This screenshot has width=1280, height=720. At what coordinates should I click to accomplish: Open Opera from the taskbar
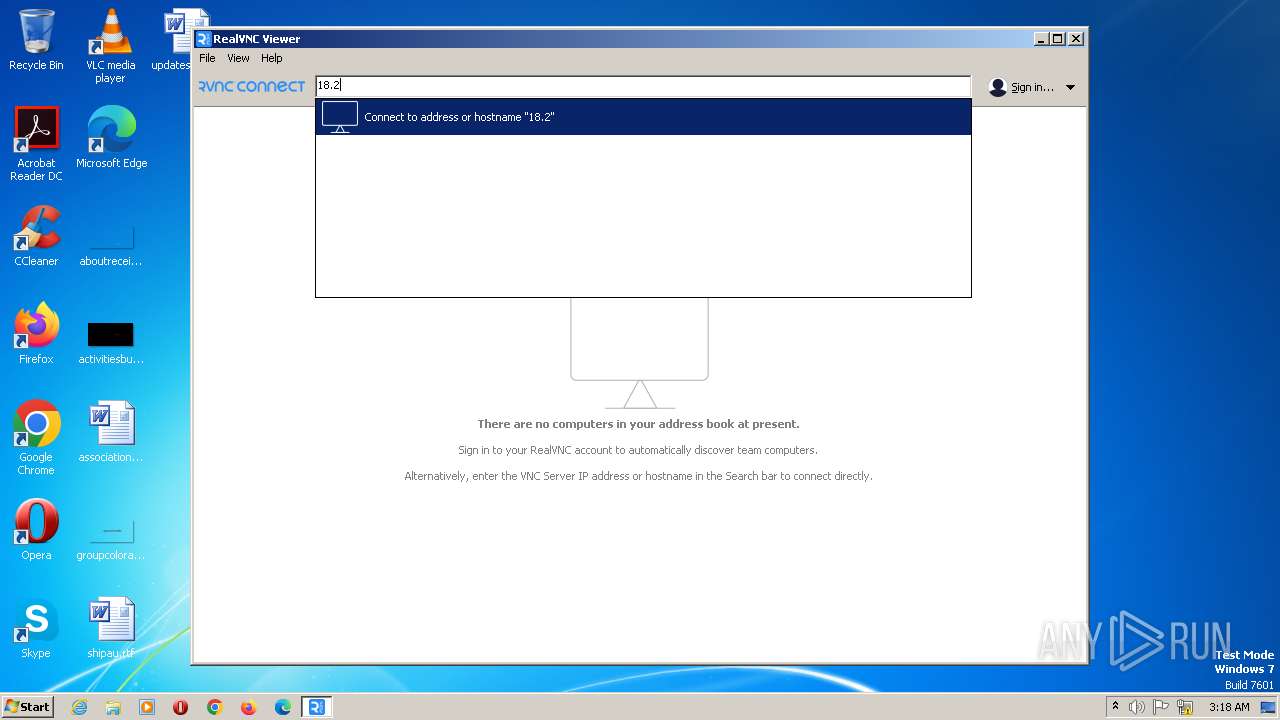pyautogui.click(x=181, y=707)
